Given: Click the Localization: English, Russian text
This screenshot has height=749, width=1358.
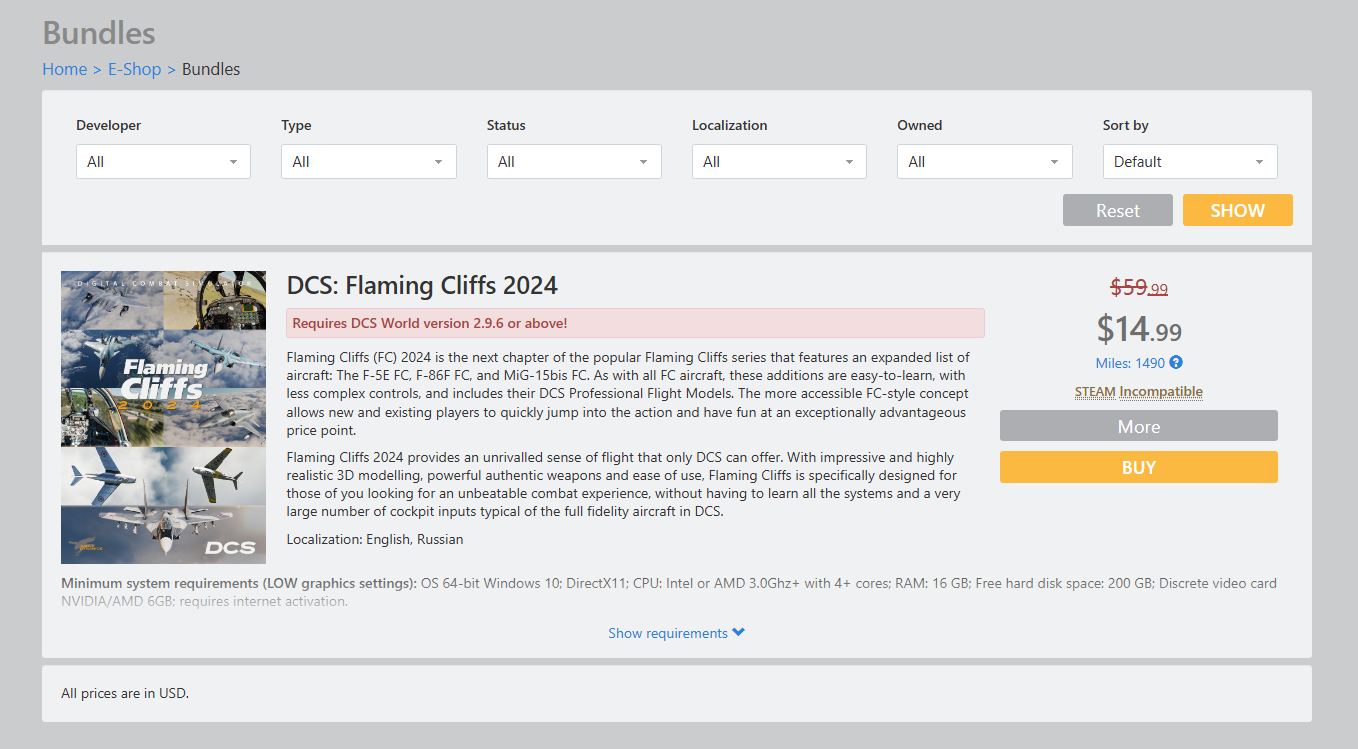Looking at the screenshot, I should click(x=375, y=539).
